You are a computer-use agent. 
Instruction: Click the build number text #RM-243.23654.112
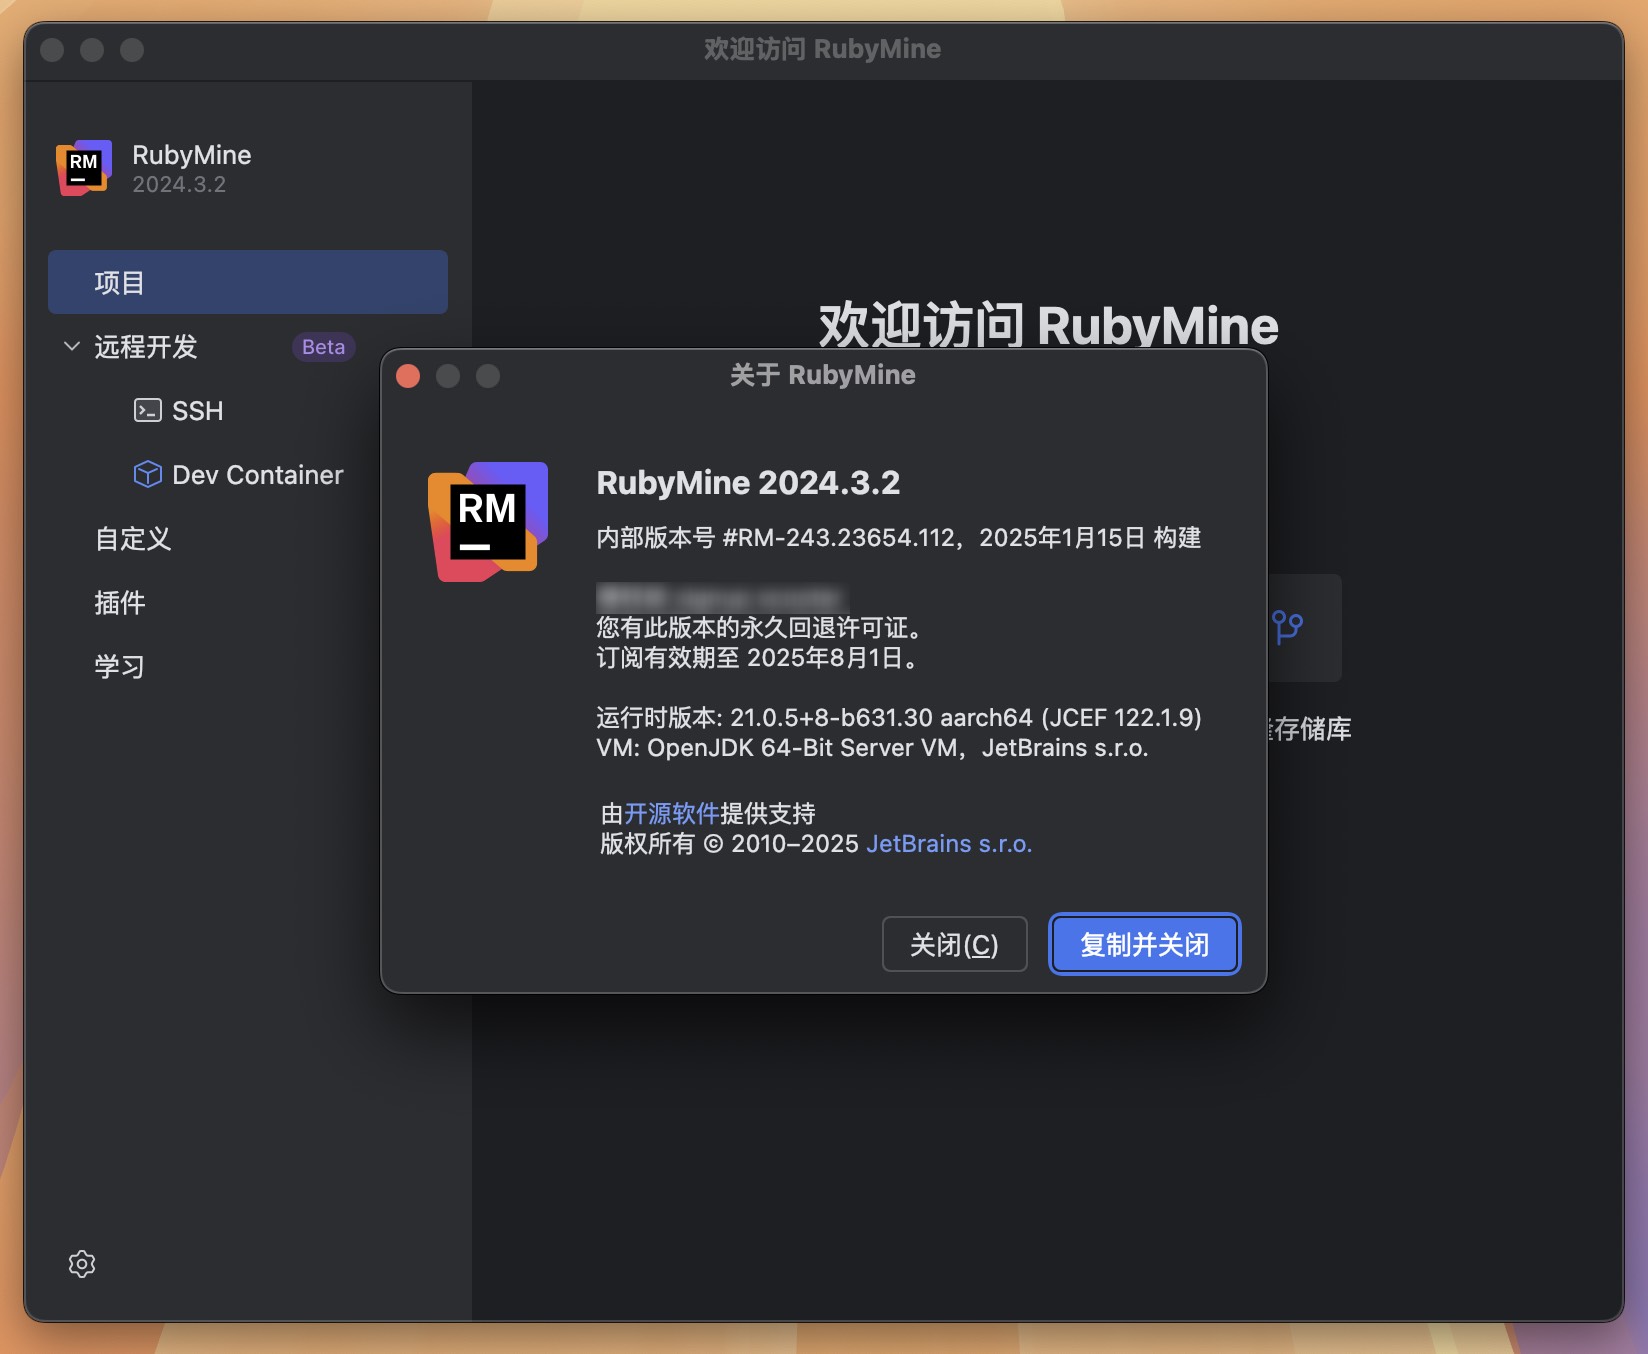tap(839, 538)
